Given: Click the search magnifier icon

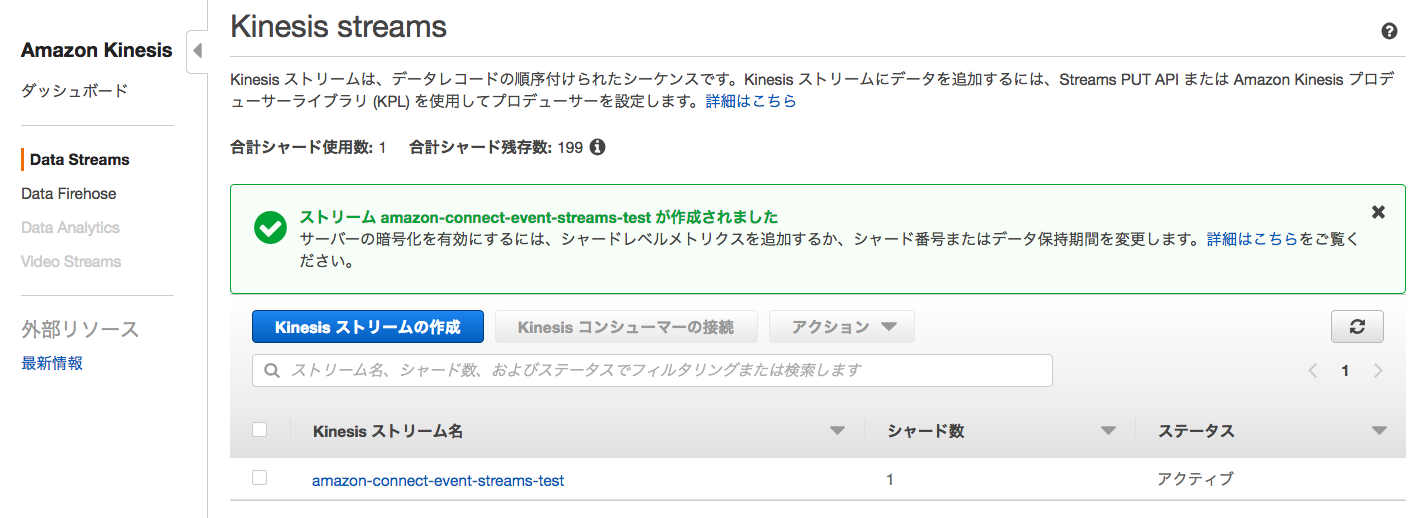Looking at the screenshot, I should [271, 370].
